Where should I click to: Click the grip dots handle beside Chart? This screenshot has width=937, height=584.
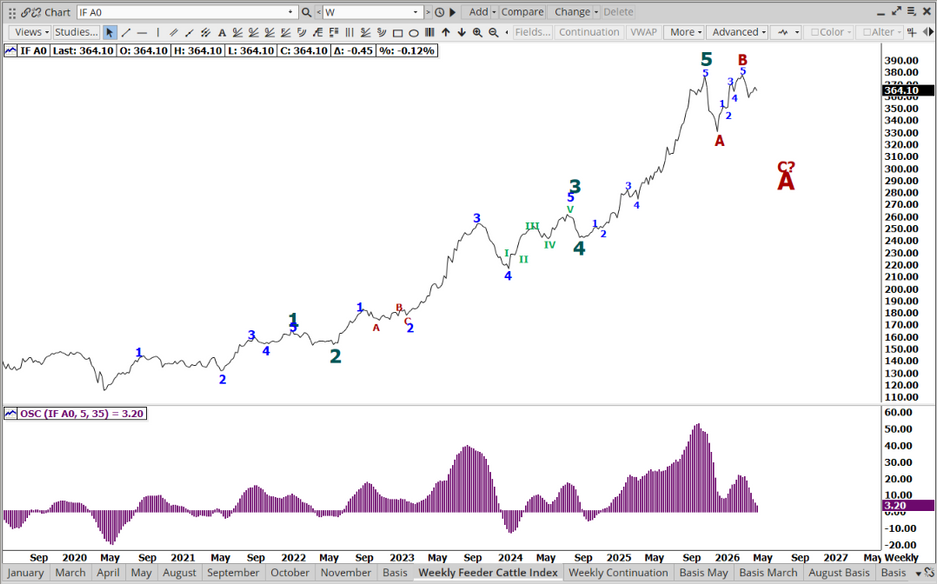pyautogui.click(x=12, y=13)
